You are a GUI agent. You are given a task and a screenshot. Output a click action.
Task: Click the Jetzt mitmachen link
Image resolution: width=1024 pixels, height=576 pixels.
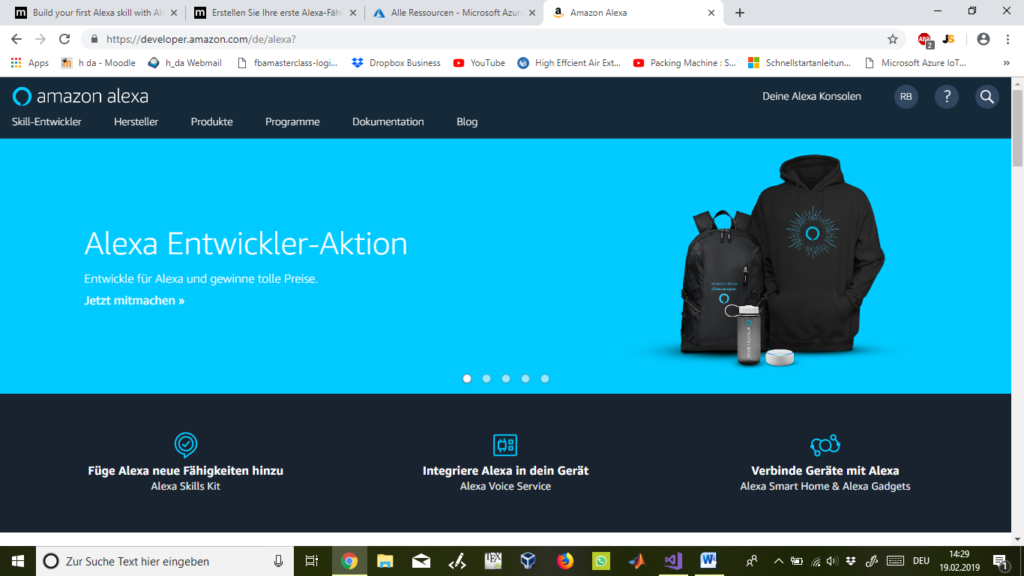tap(134, 300)
